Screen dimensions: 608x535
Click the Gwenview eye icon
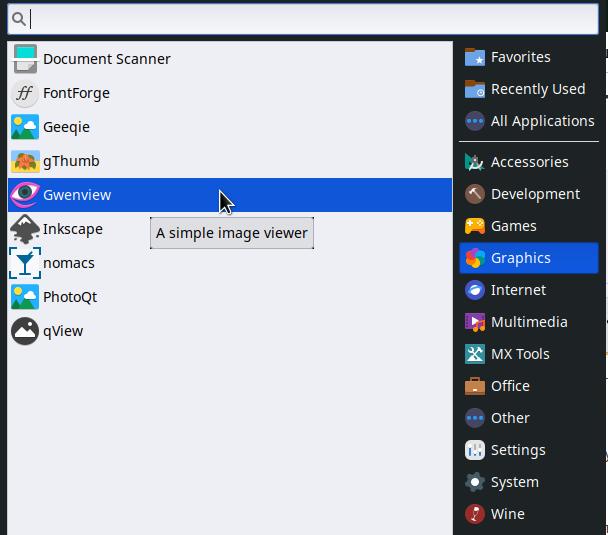25,195
